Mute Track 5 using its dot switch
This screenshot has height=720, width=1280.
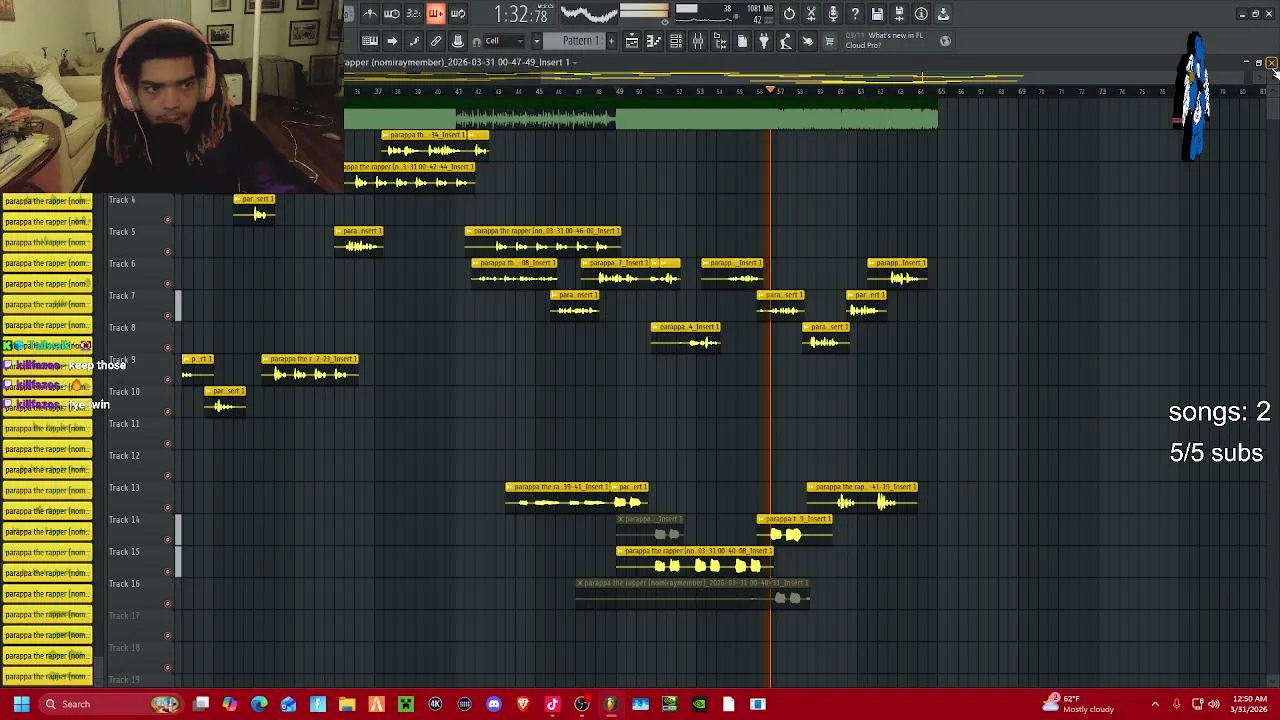tap(167, 251)
